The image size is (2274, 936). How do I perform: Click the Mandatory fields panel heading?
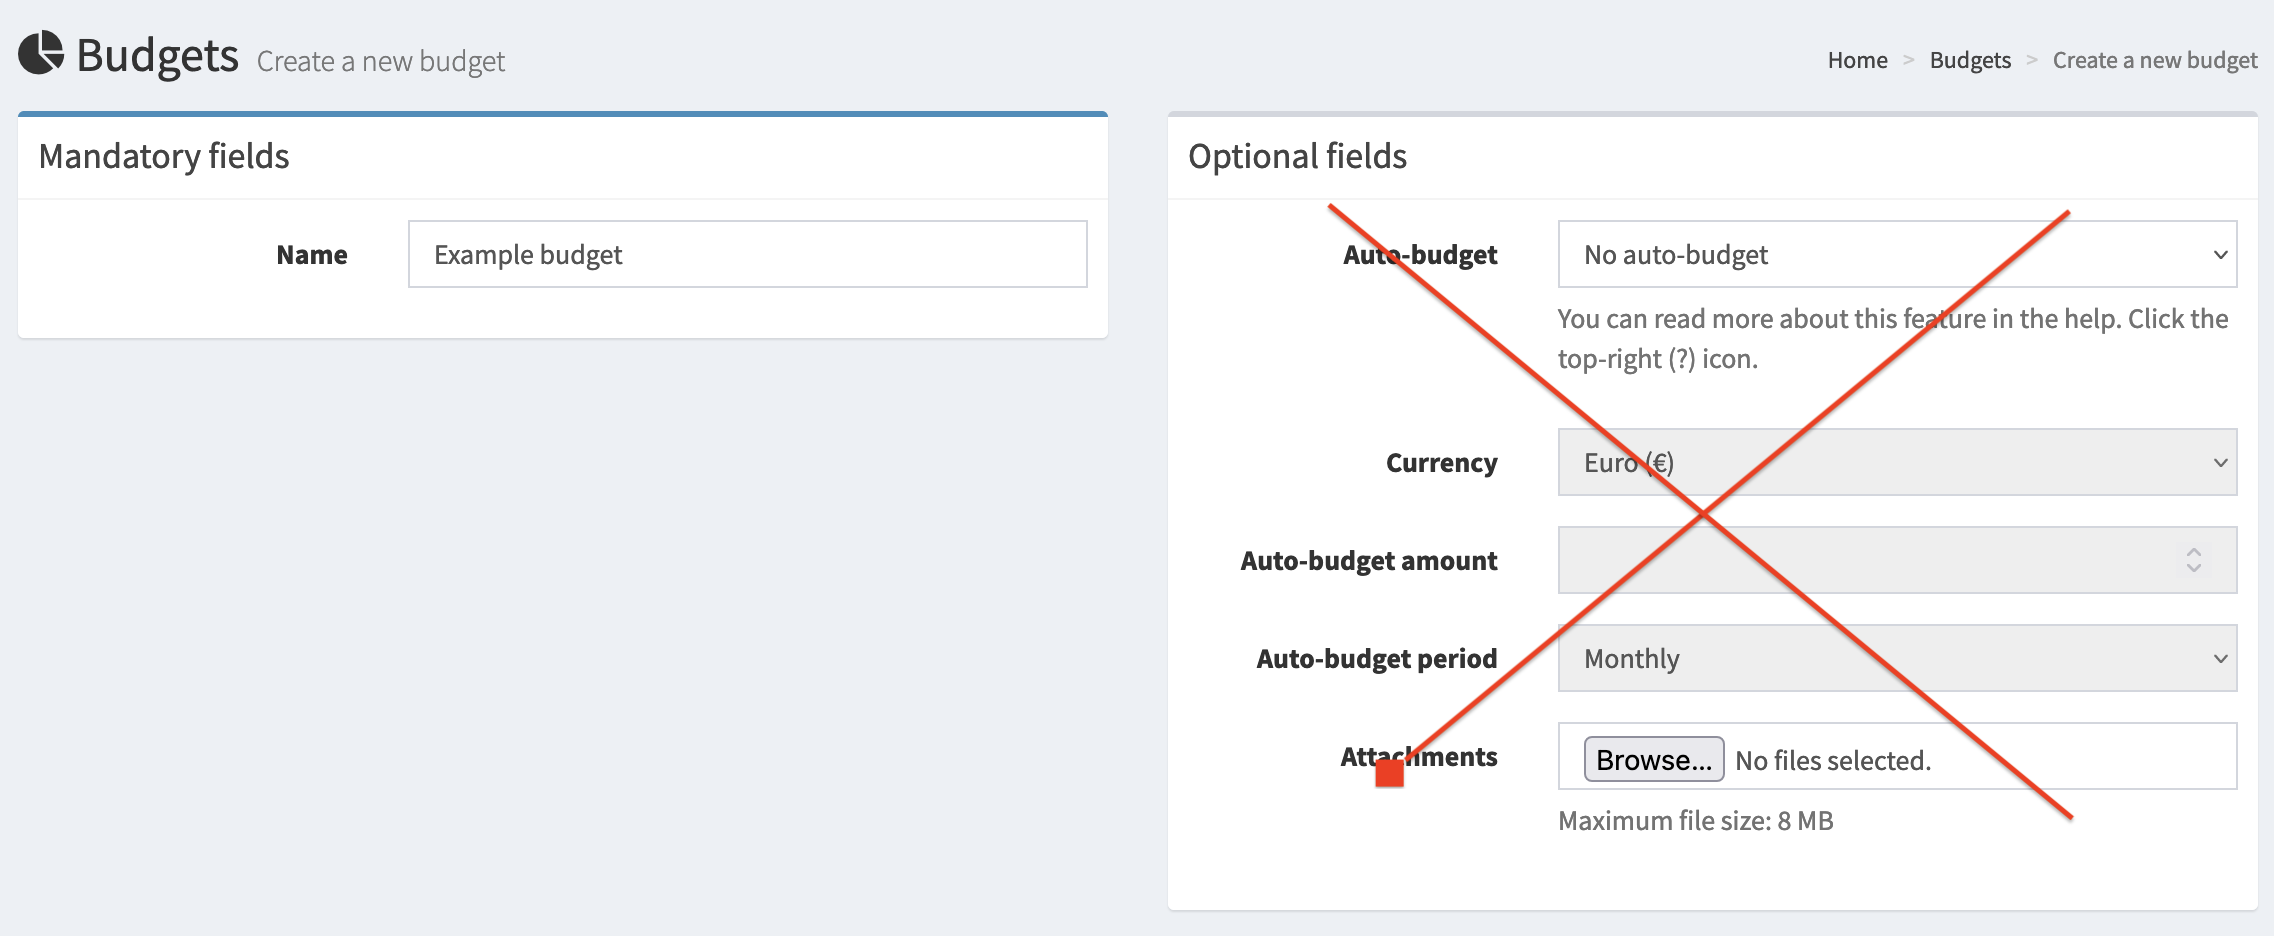coord(164,156)
